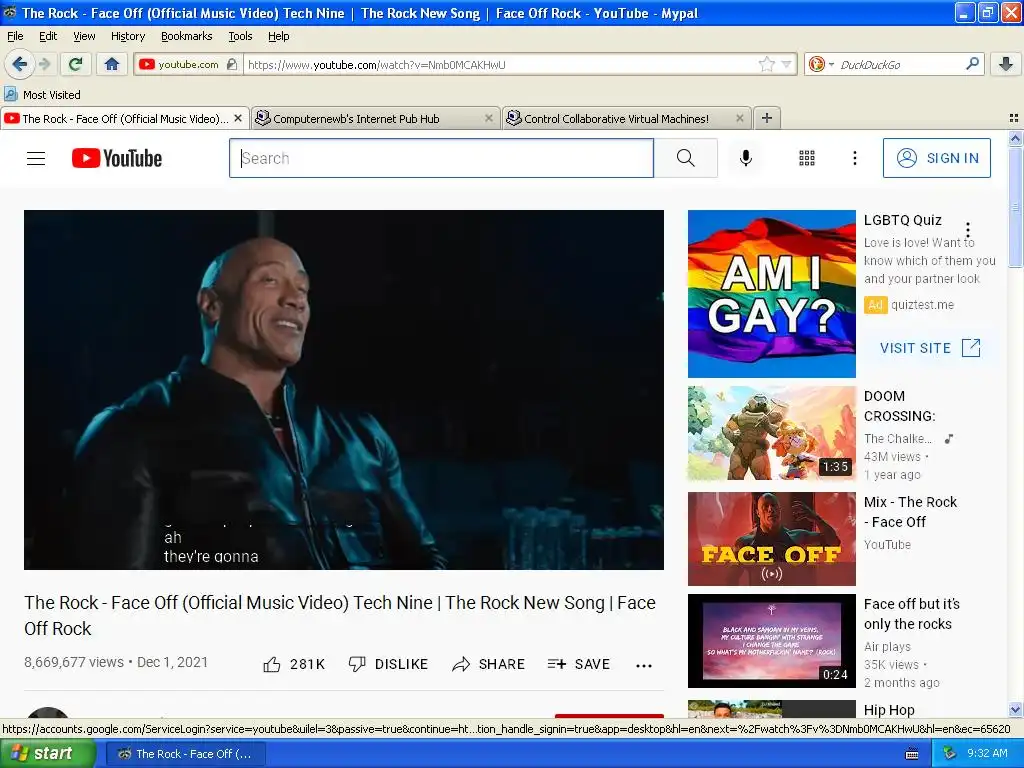Open the Bookmarks menu
This screenshot has height=768, width=1024.
click(186, 36)
